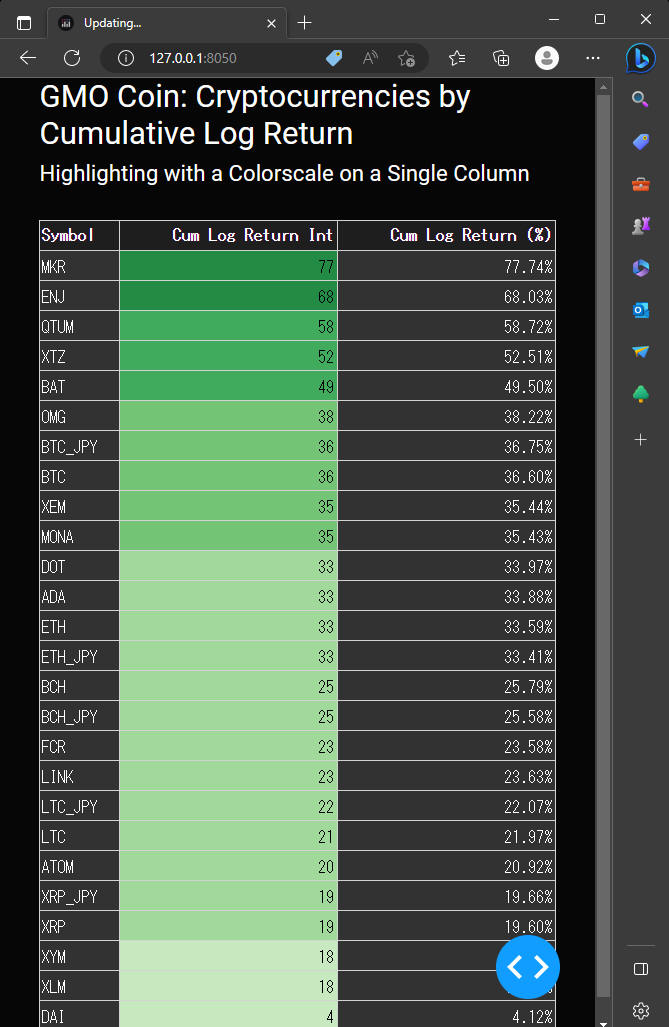Select the LTC_JPY symbol cell
Screen dimensions: 669x1027
click(79, 806)
